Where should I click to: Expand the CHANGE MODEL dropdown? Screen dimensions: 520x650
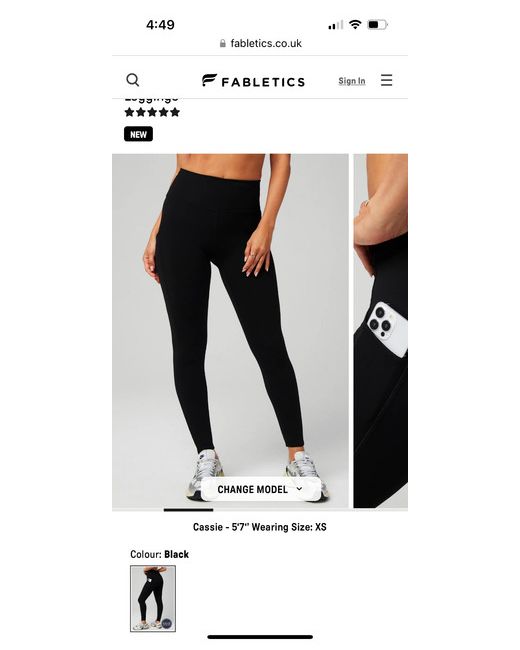[x=260, y=490]
